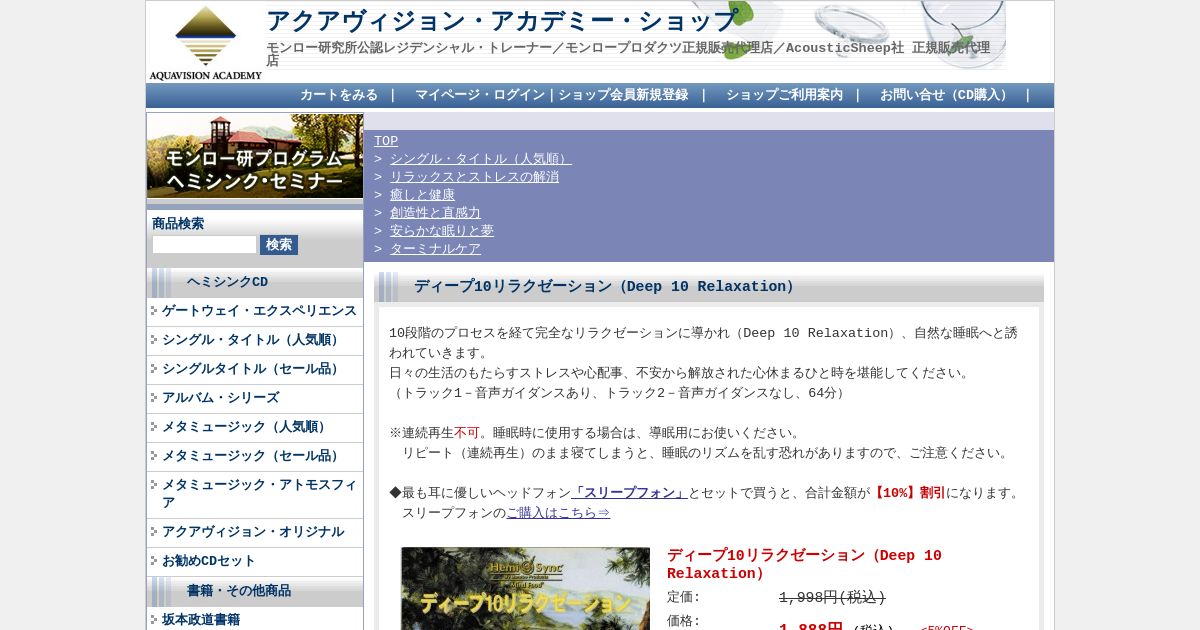This screenshot has height=630, width=1200.
Task: Open マイページ・ログイン in navigation bar
Action: coord(480,95)
